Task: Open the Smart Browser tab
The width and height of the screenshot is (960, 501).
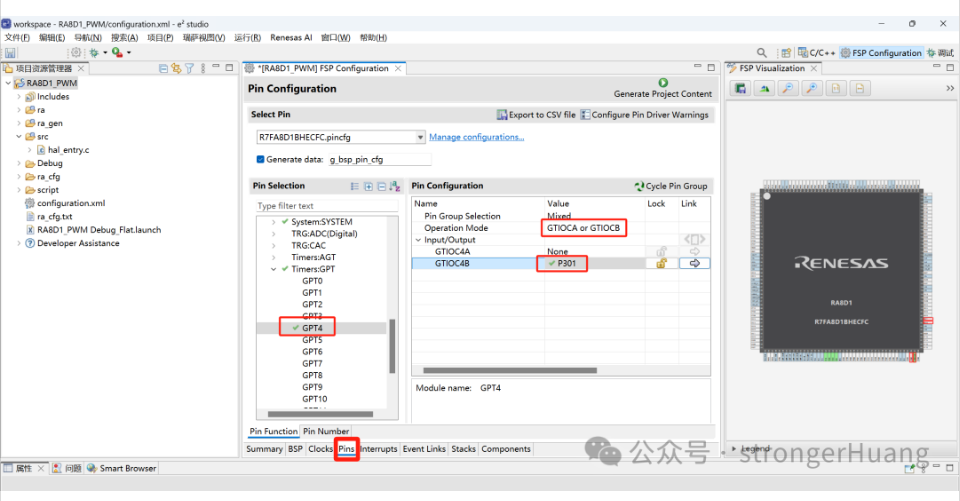Action: (122, 468)
